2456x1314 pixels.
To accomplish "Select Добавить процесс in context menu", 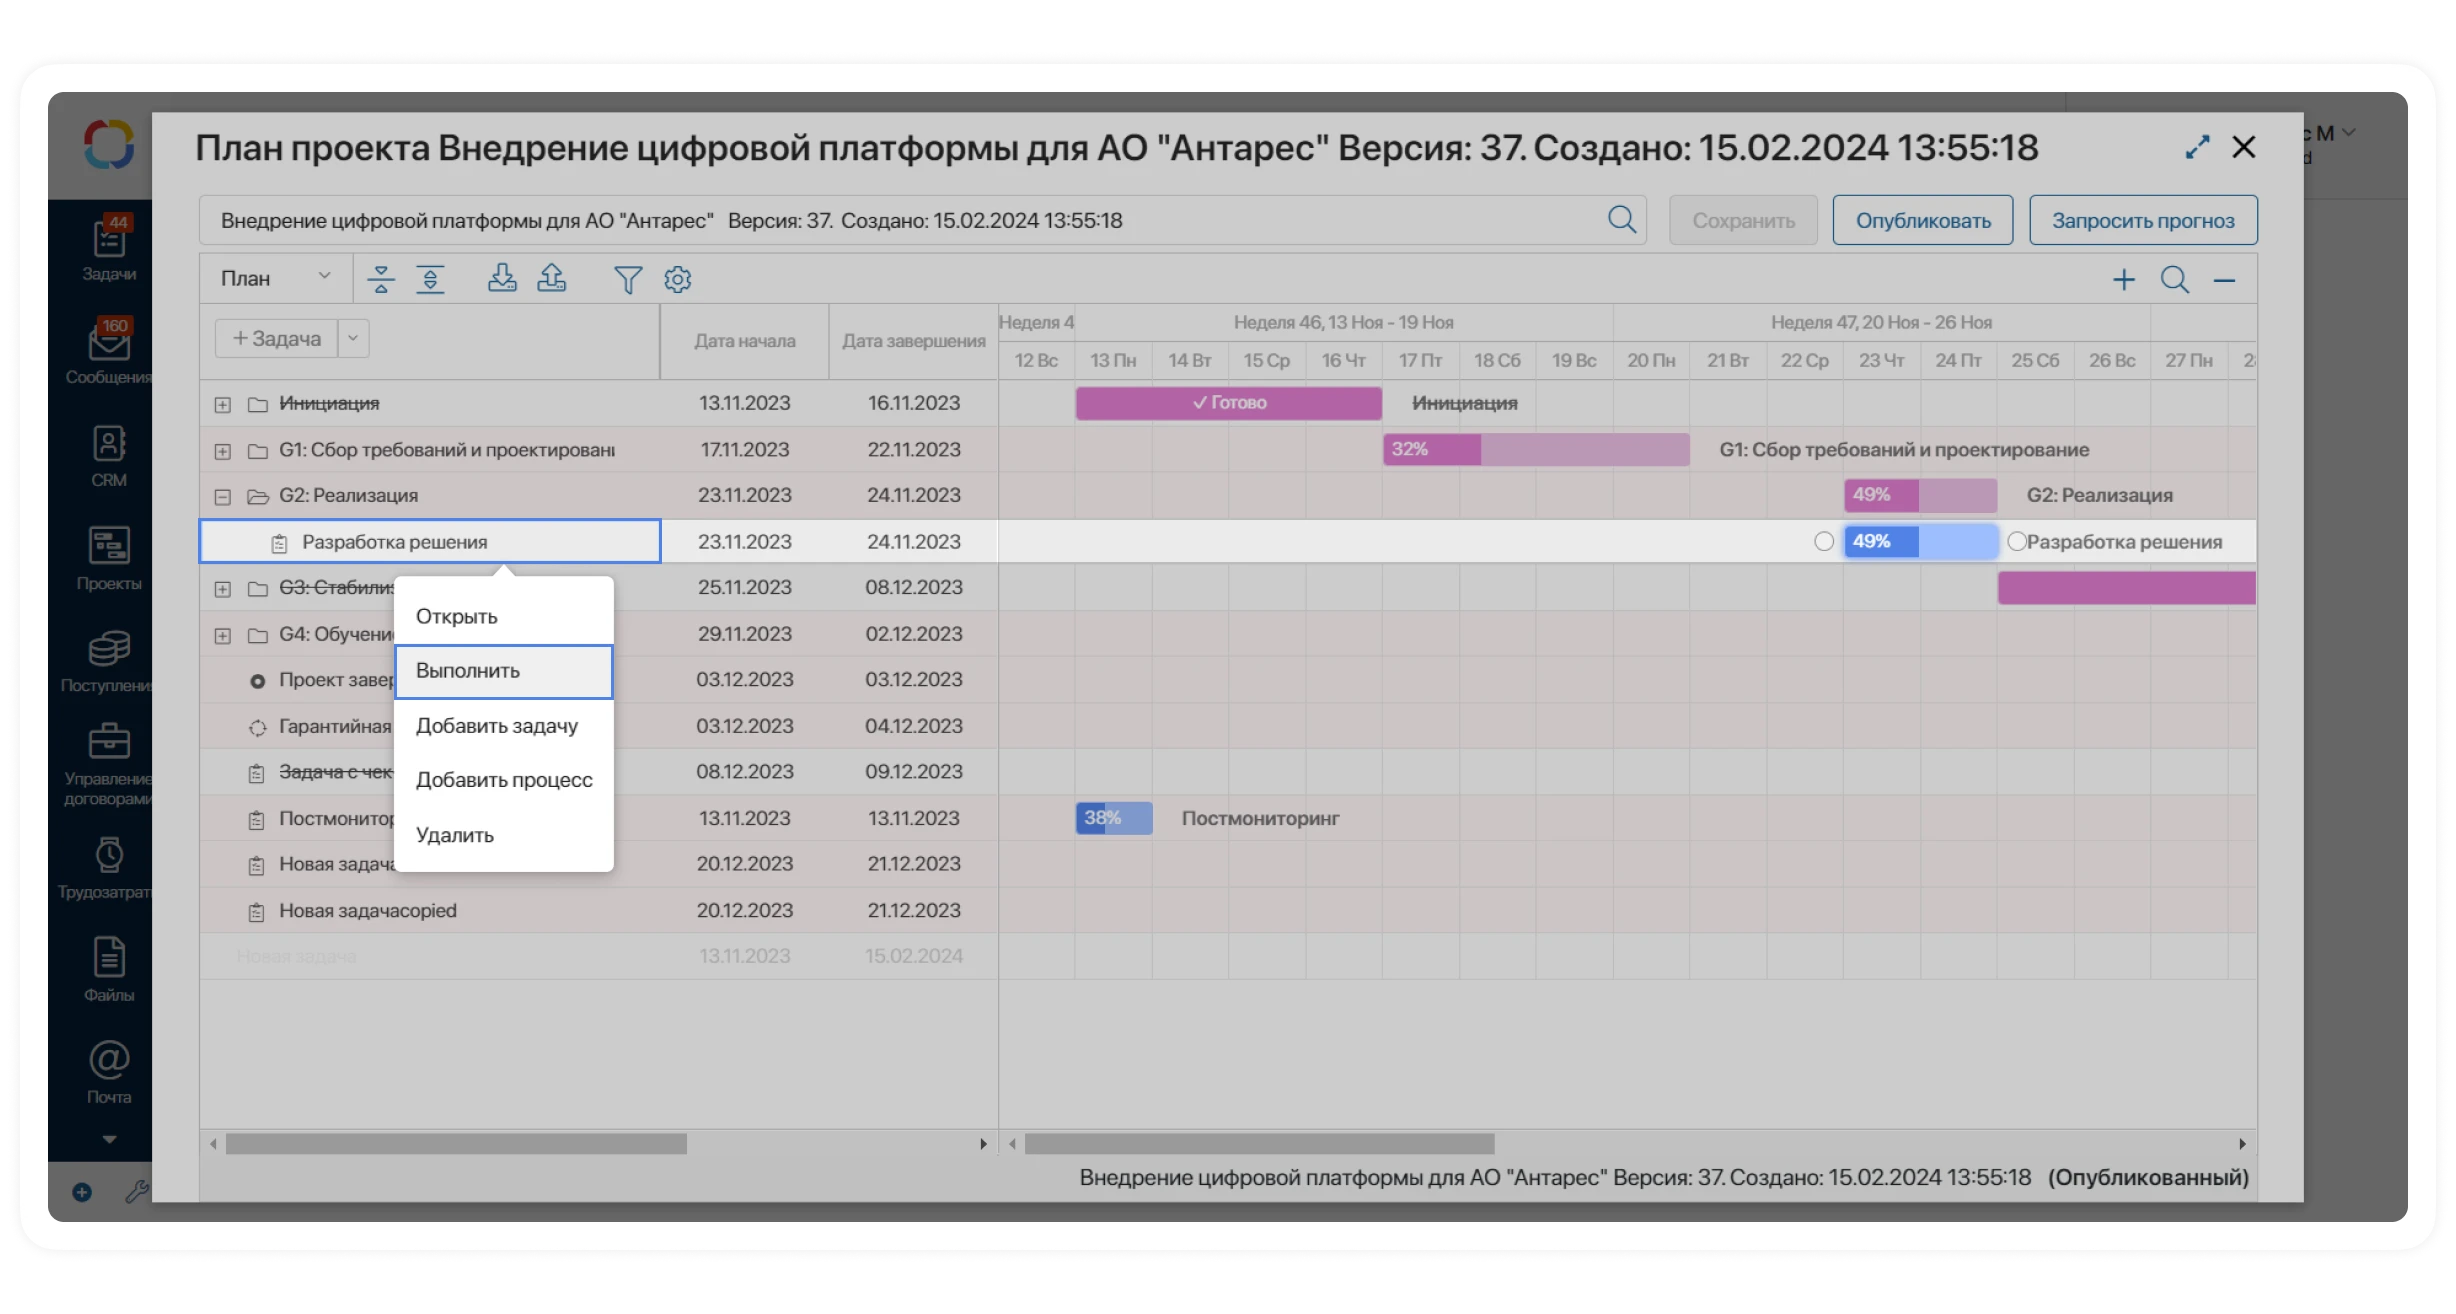I will pos(503,780).
